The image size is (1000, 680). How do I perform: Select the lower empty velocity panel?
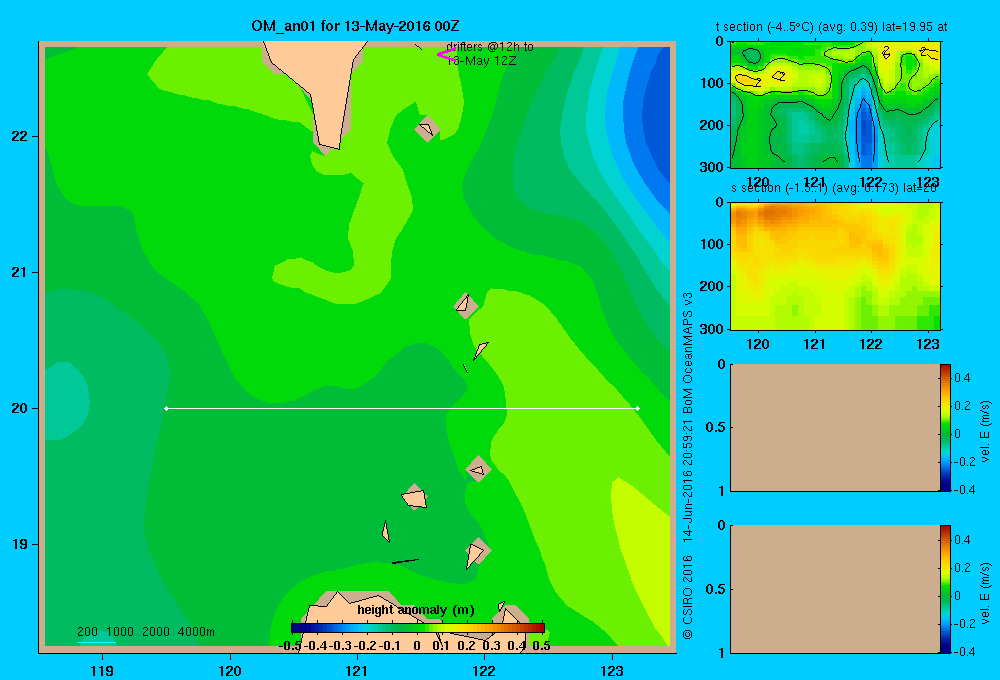(834, 589)
